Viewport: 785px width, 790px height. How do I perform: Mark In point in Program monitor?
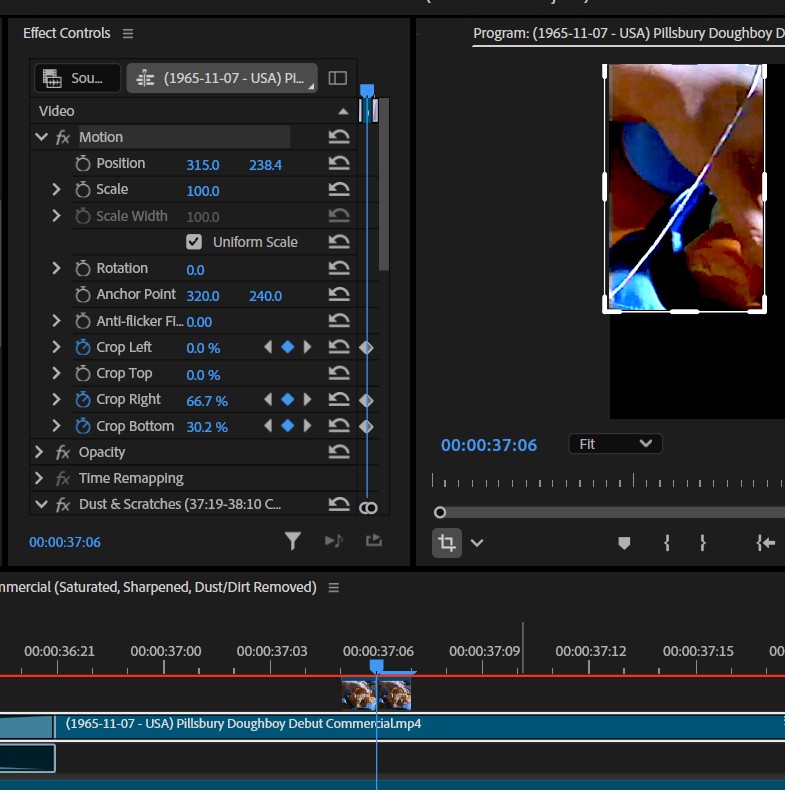click(x=667, y=543)
